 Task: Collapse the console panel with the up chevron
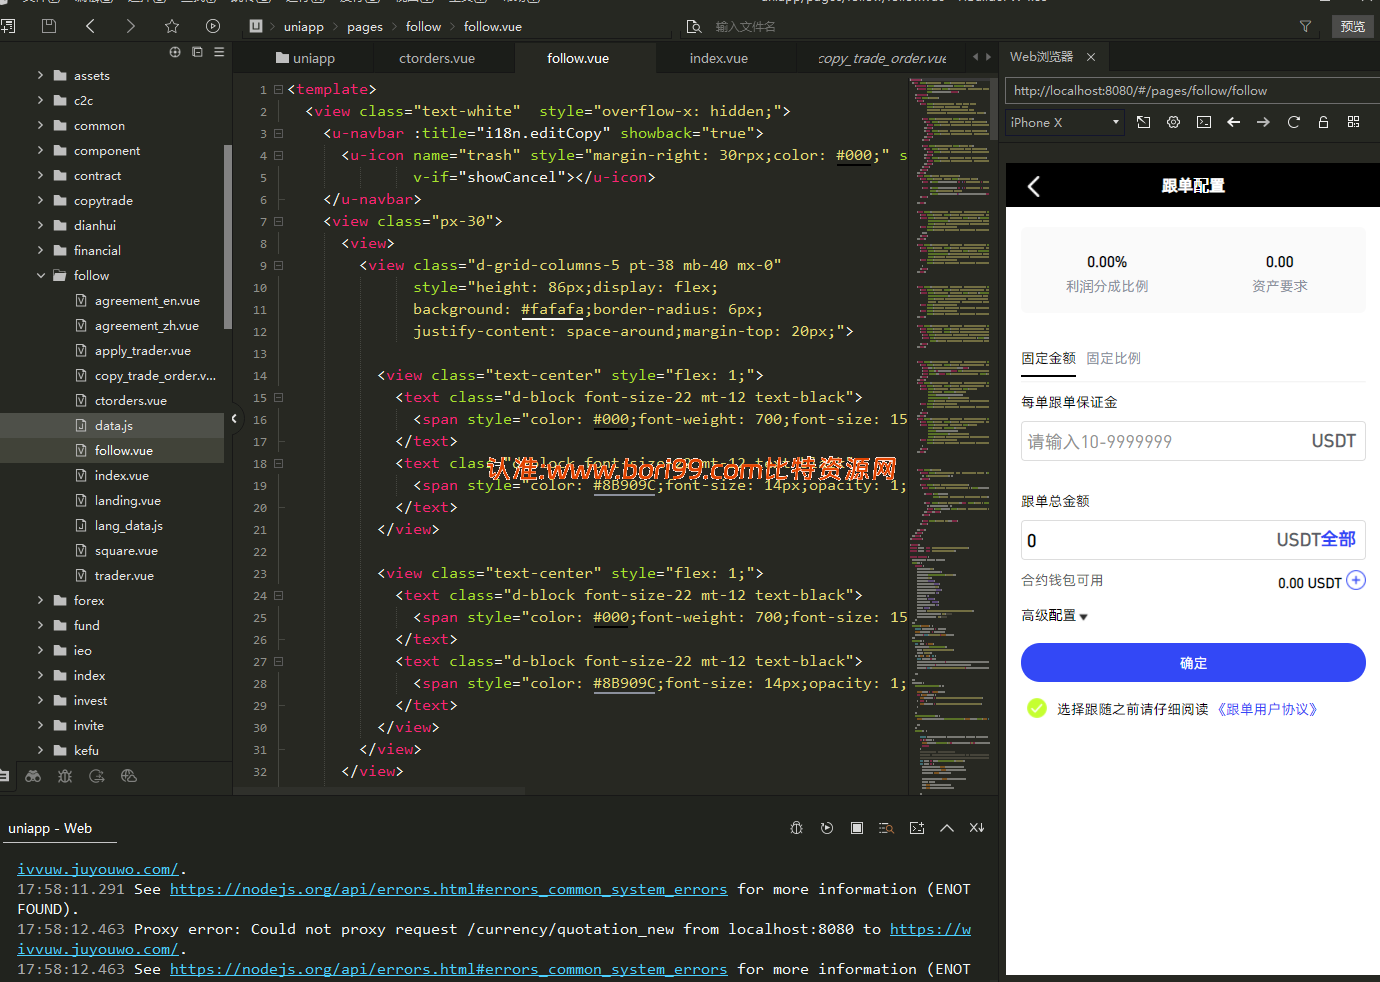tap(947, 828)
